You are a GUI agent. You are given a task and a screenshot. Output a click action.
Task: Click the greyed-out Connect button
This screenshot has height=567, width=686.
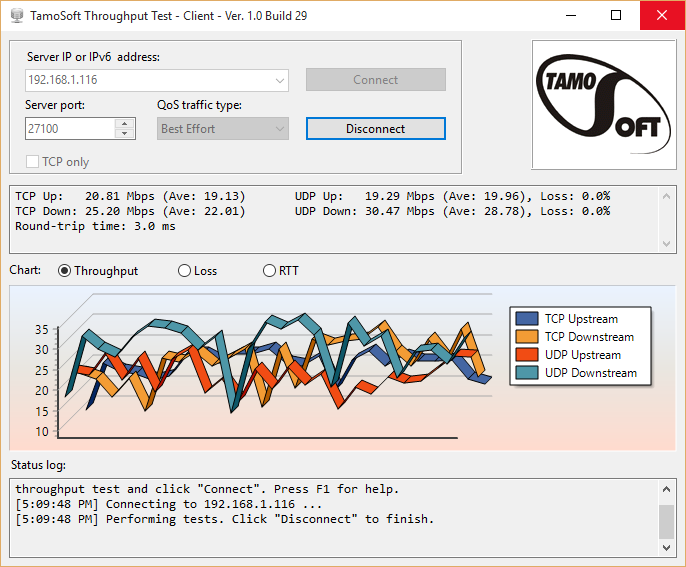[375, 80]
